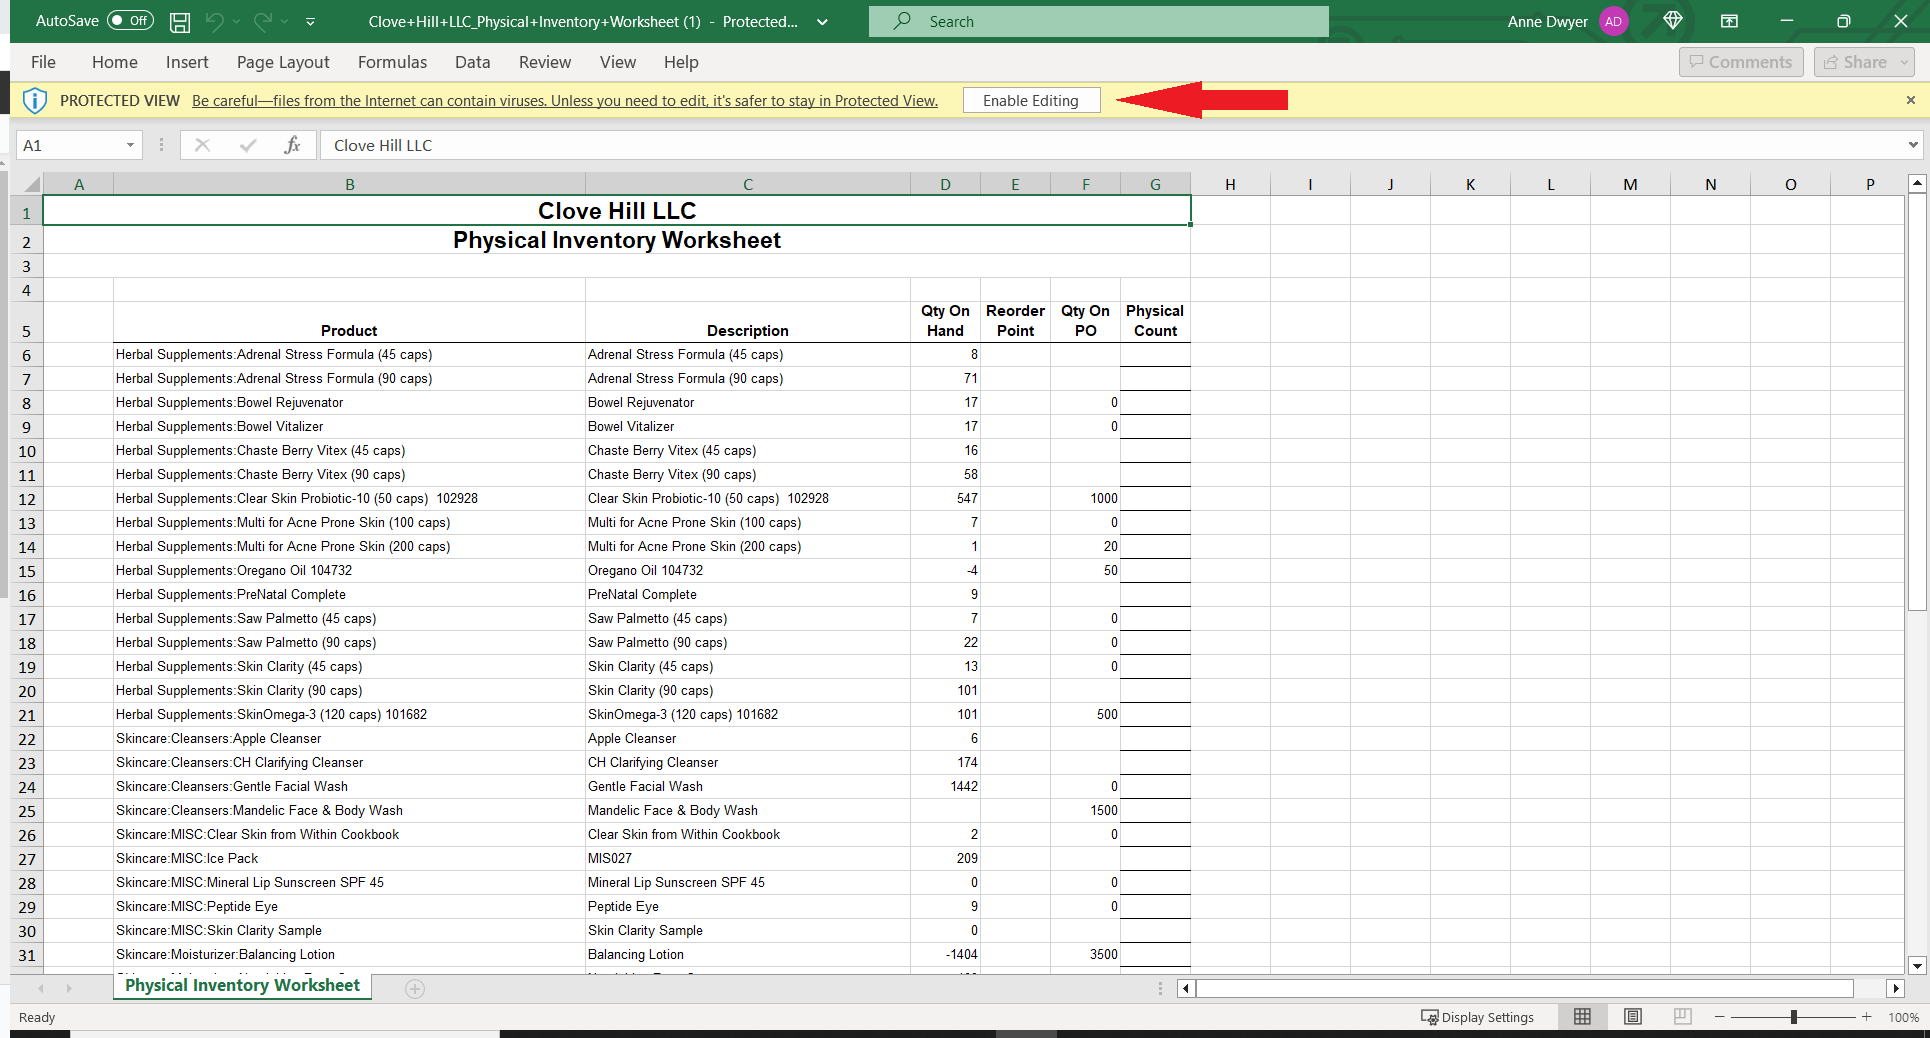The image size is (1930, 1038).
Task: Expand the file name dropdown in title bar
Action: pyautogui.click(x=822, y=21)
